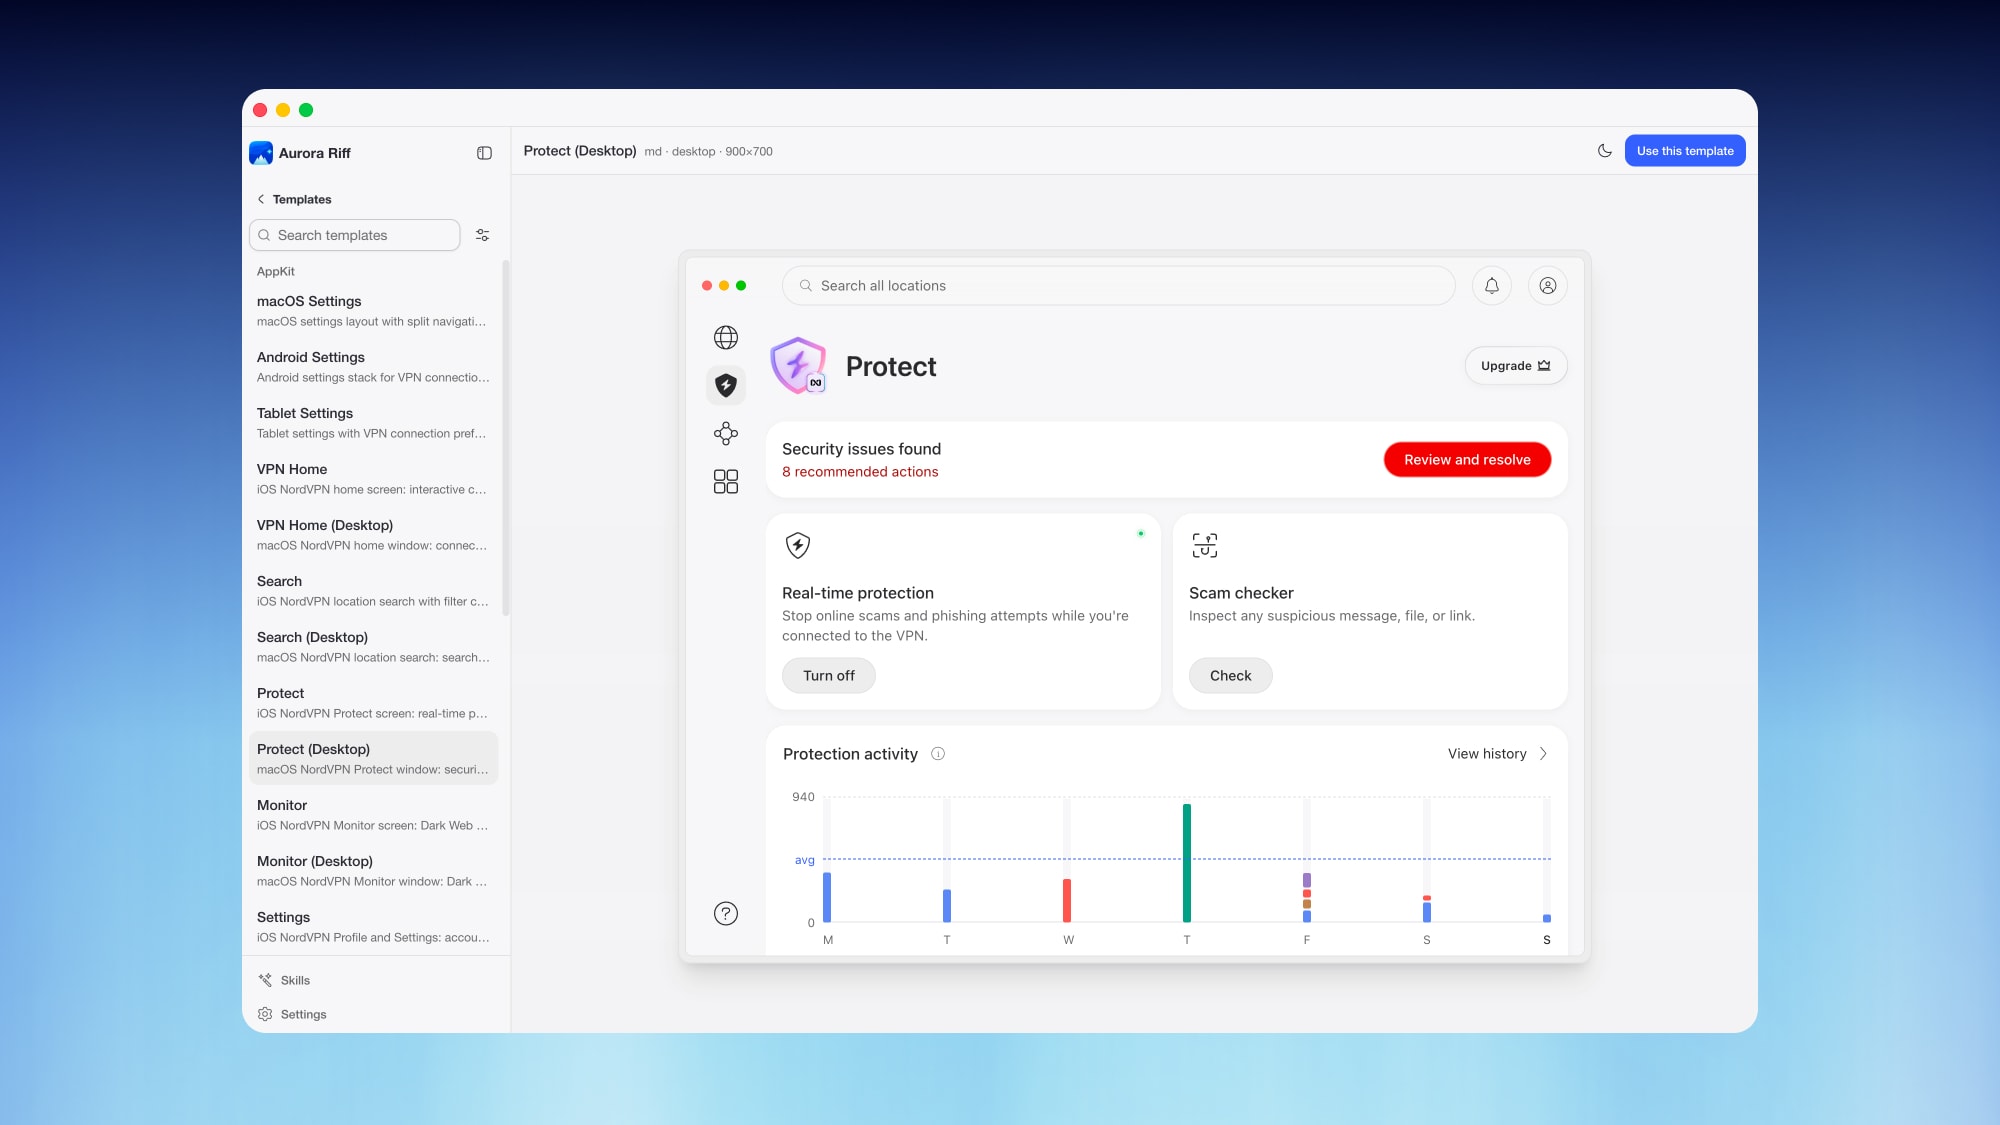Screen dimensions: 2000x1125
Task: Open the grid apps icon in sidebar
Action: coord(726,482)
